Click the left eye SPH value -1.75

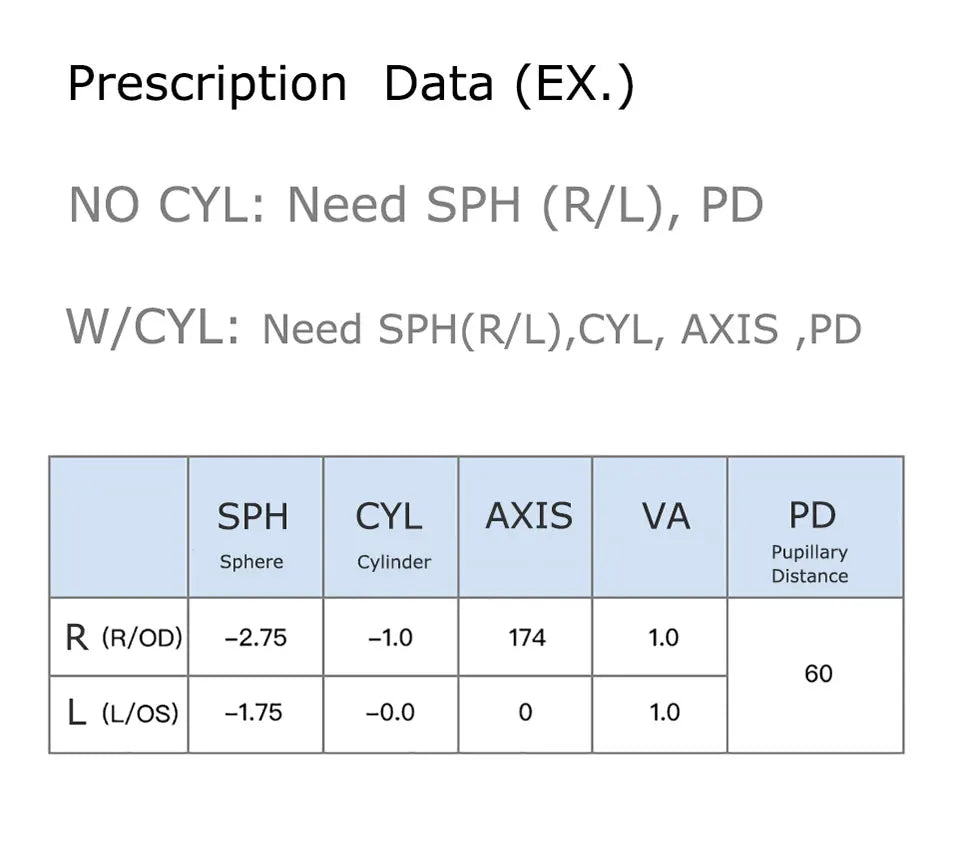coord(254,713)
